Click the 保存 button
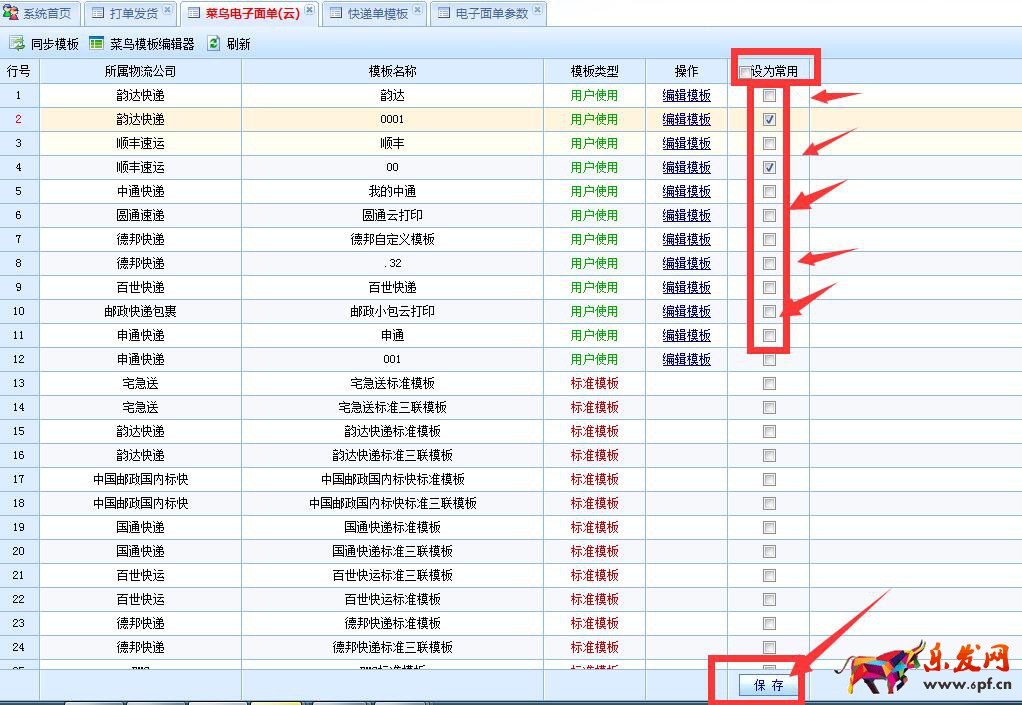The image size is (1022, 705). (769, 685)
